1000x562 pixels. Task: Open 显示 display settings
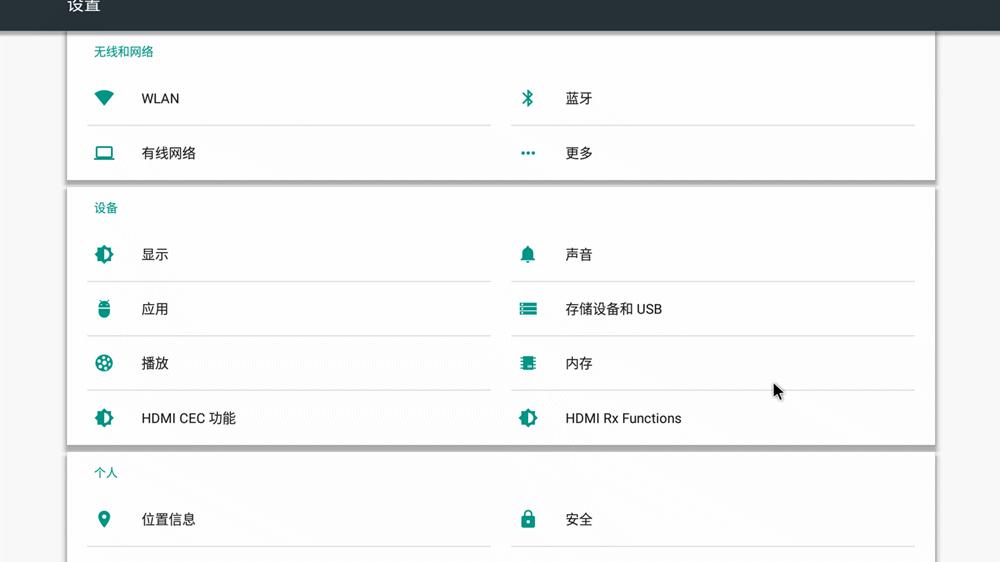(289, 255)
